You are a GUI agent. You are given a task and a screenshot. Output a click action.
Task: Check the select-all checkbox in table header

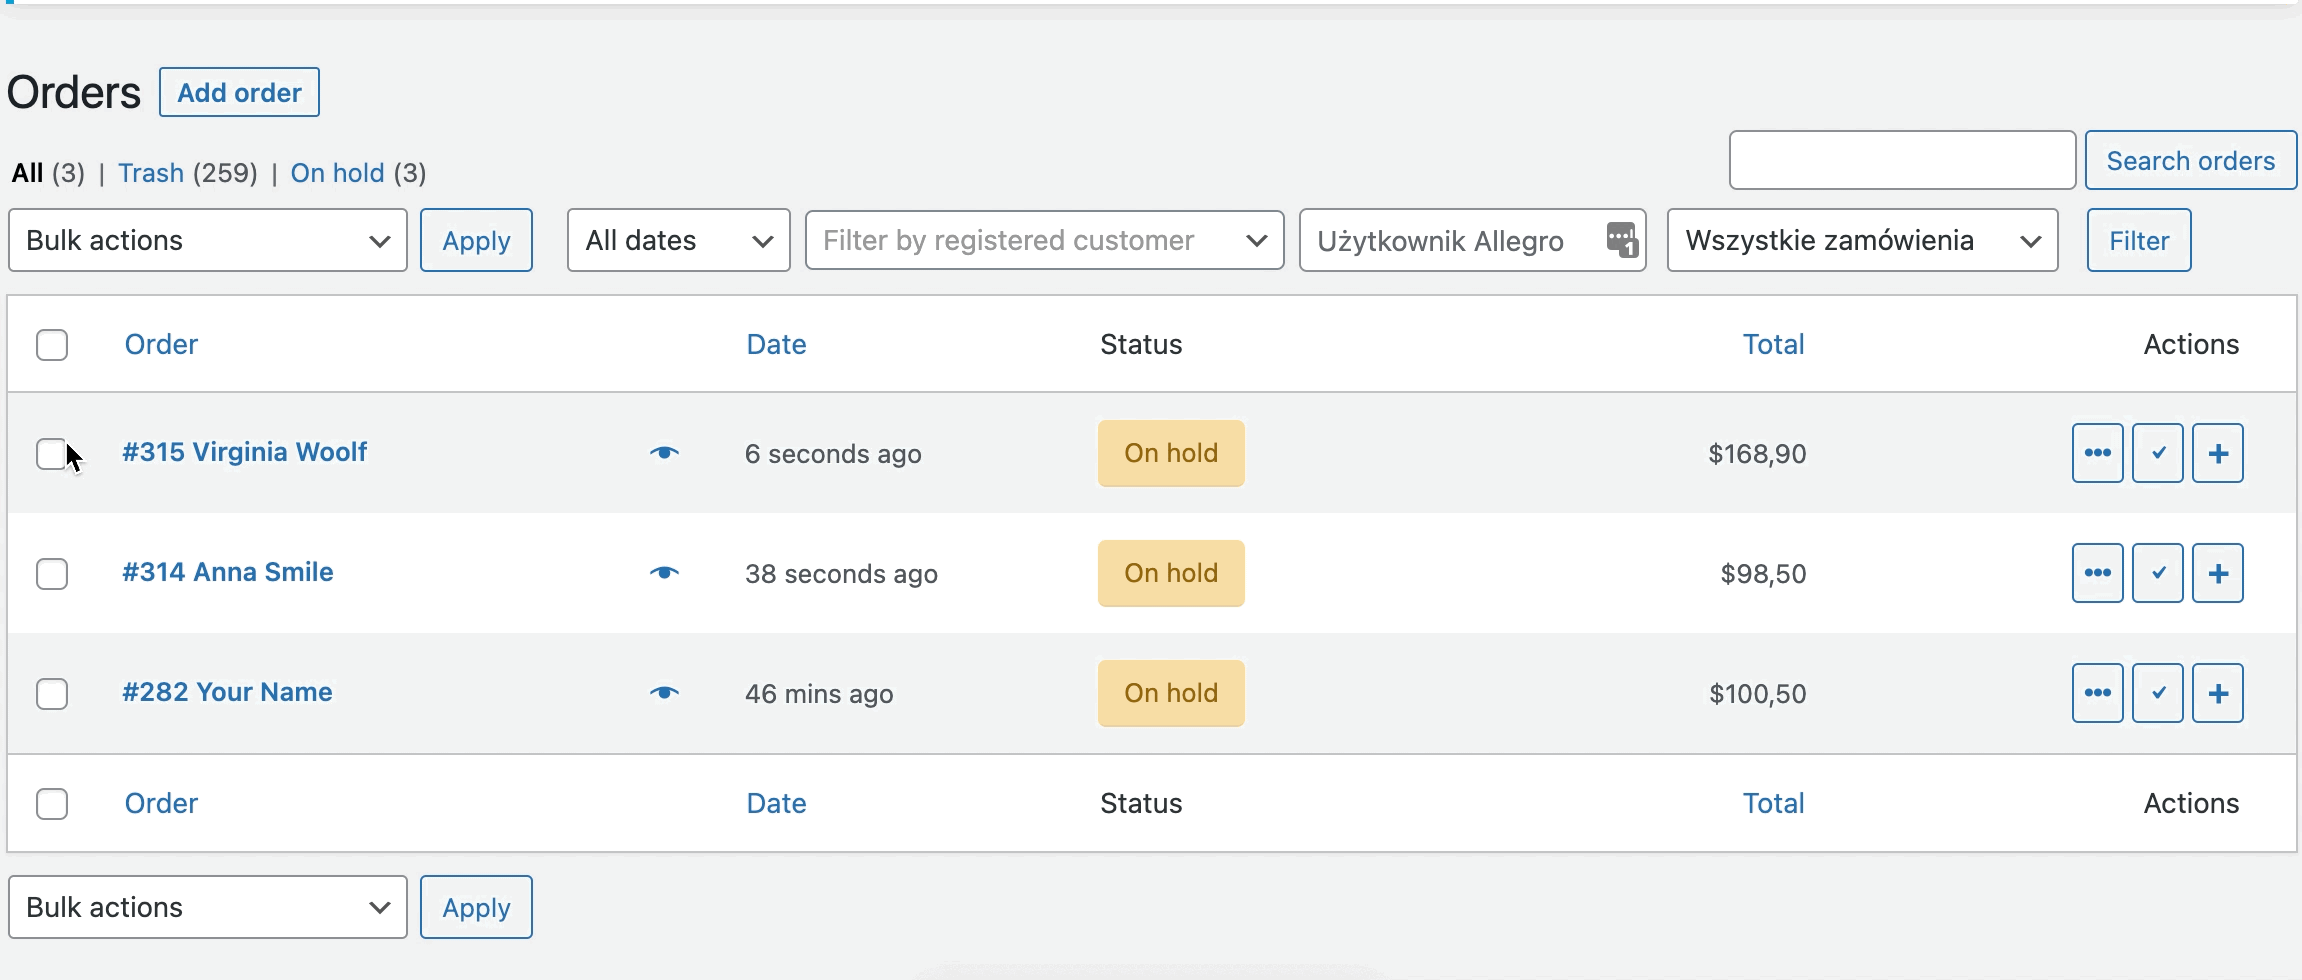pyautogui.click(x=51, y=345)
